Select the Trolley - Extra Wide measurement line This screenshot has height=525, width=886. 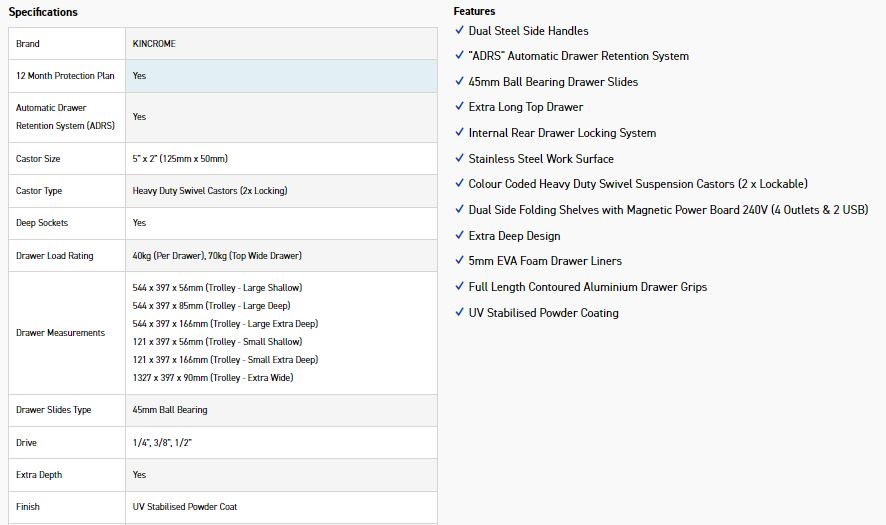[x=212, y=378]
